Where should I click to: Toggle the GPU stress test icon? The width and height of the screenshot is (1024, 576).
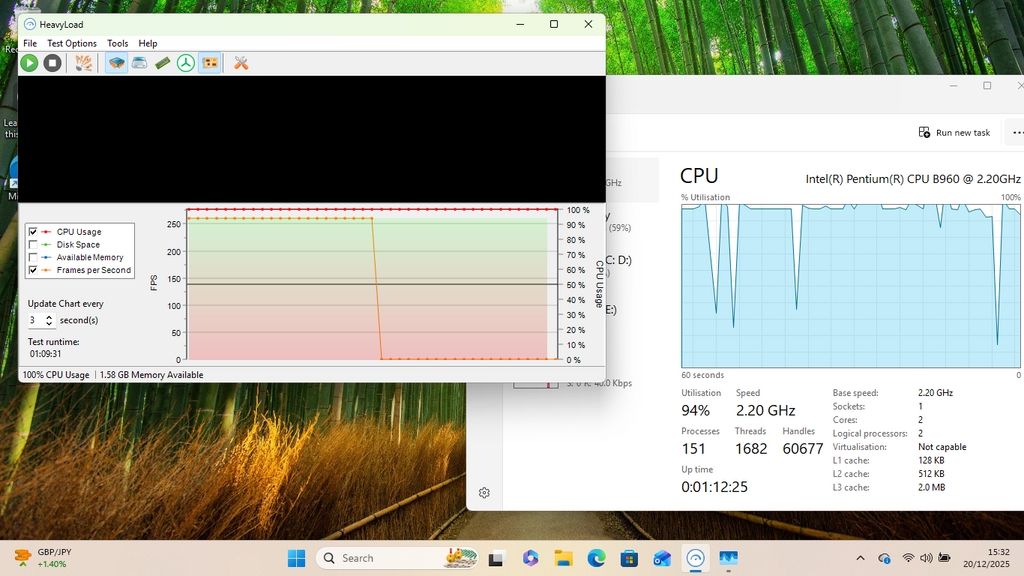[210, 63]
